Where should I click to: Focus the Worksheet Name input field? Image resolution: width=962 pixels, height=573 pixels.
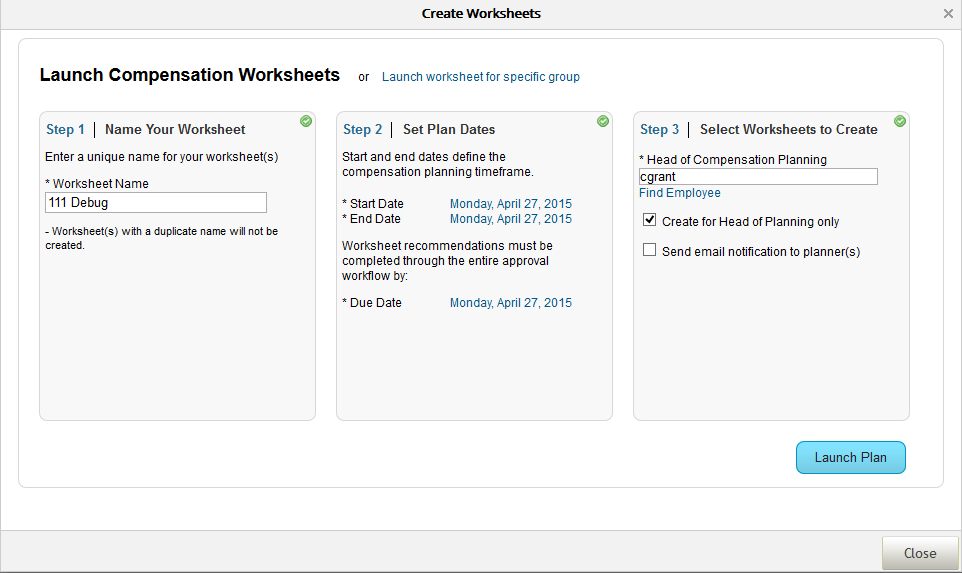(x=156, y=202)
